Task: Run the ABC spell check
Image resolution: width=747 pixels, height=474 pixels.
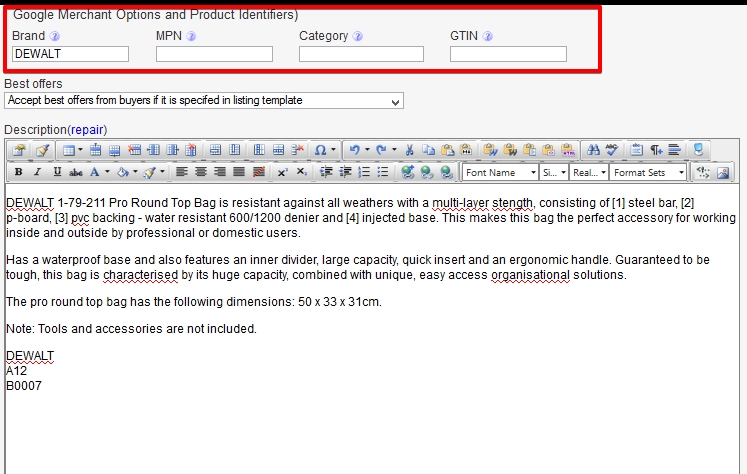Action: click(x=612, y=151)
